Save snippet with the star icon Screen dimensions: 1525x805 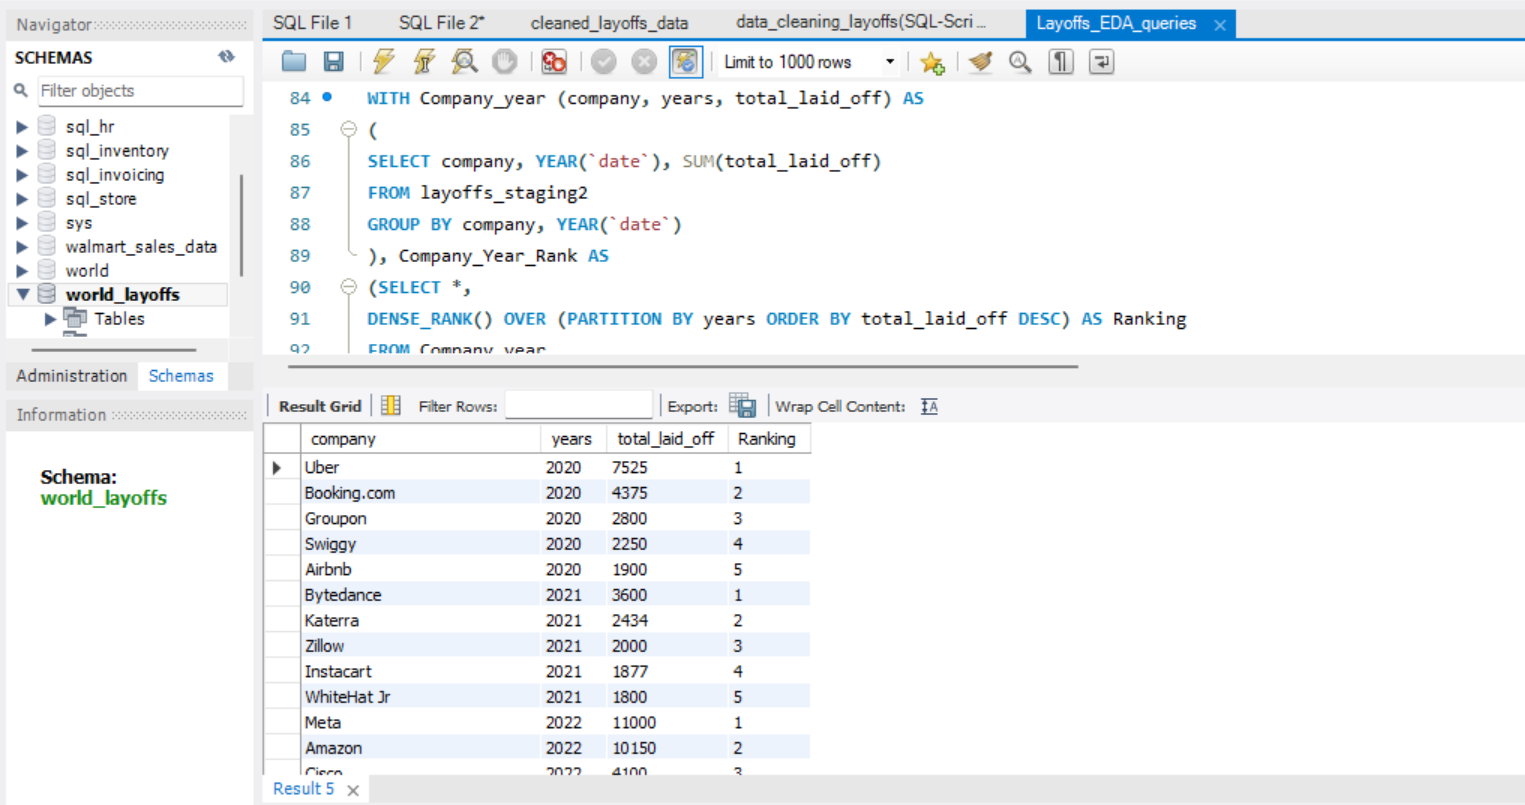(932, 63)
